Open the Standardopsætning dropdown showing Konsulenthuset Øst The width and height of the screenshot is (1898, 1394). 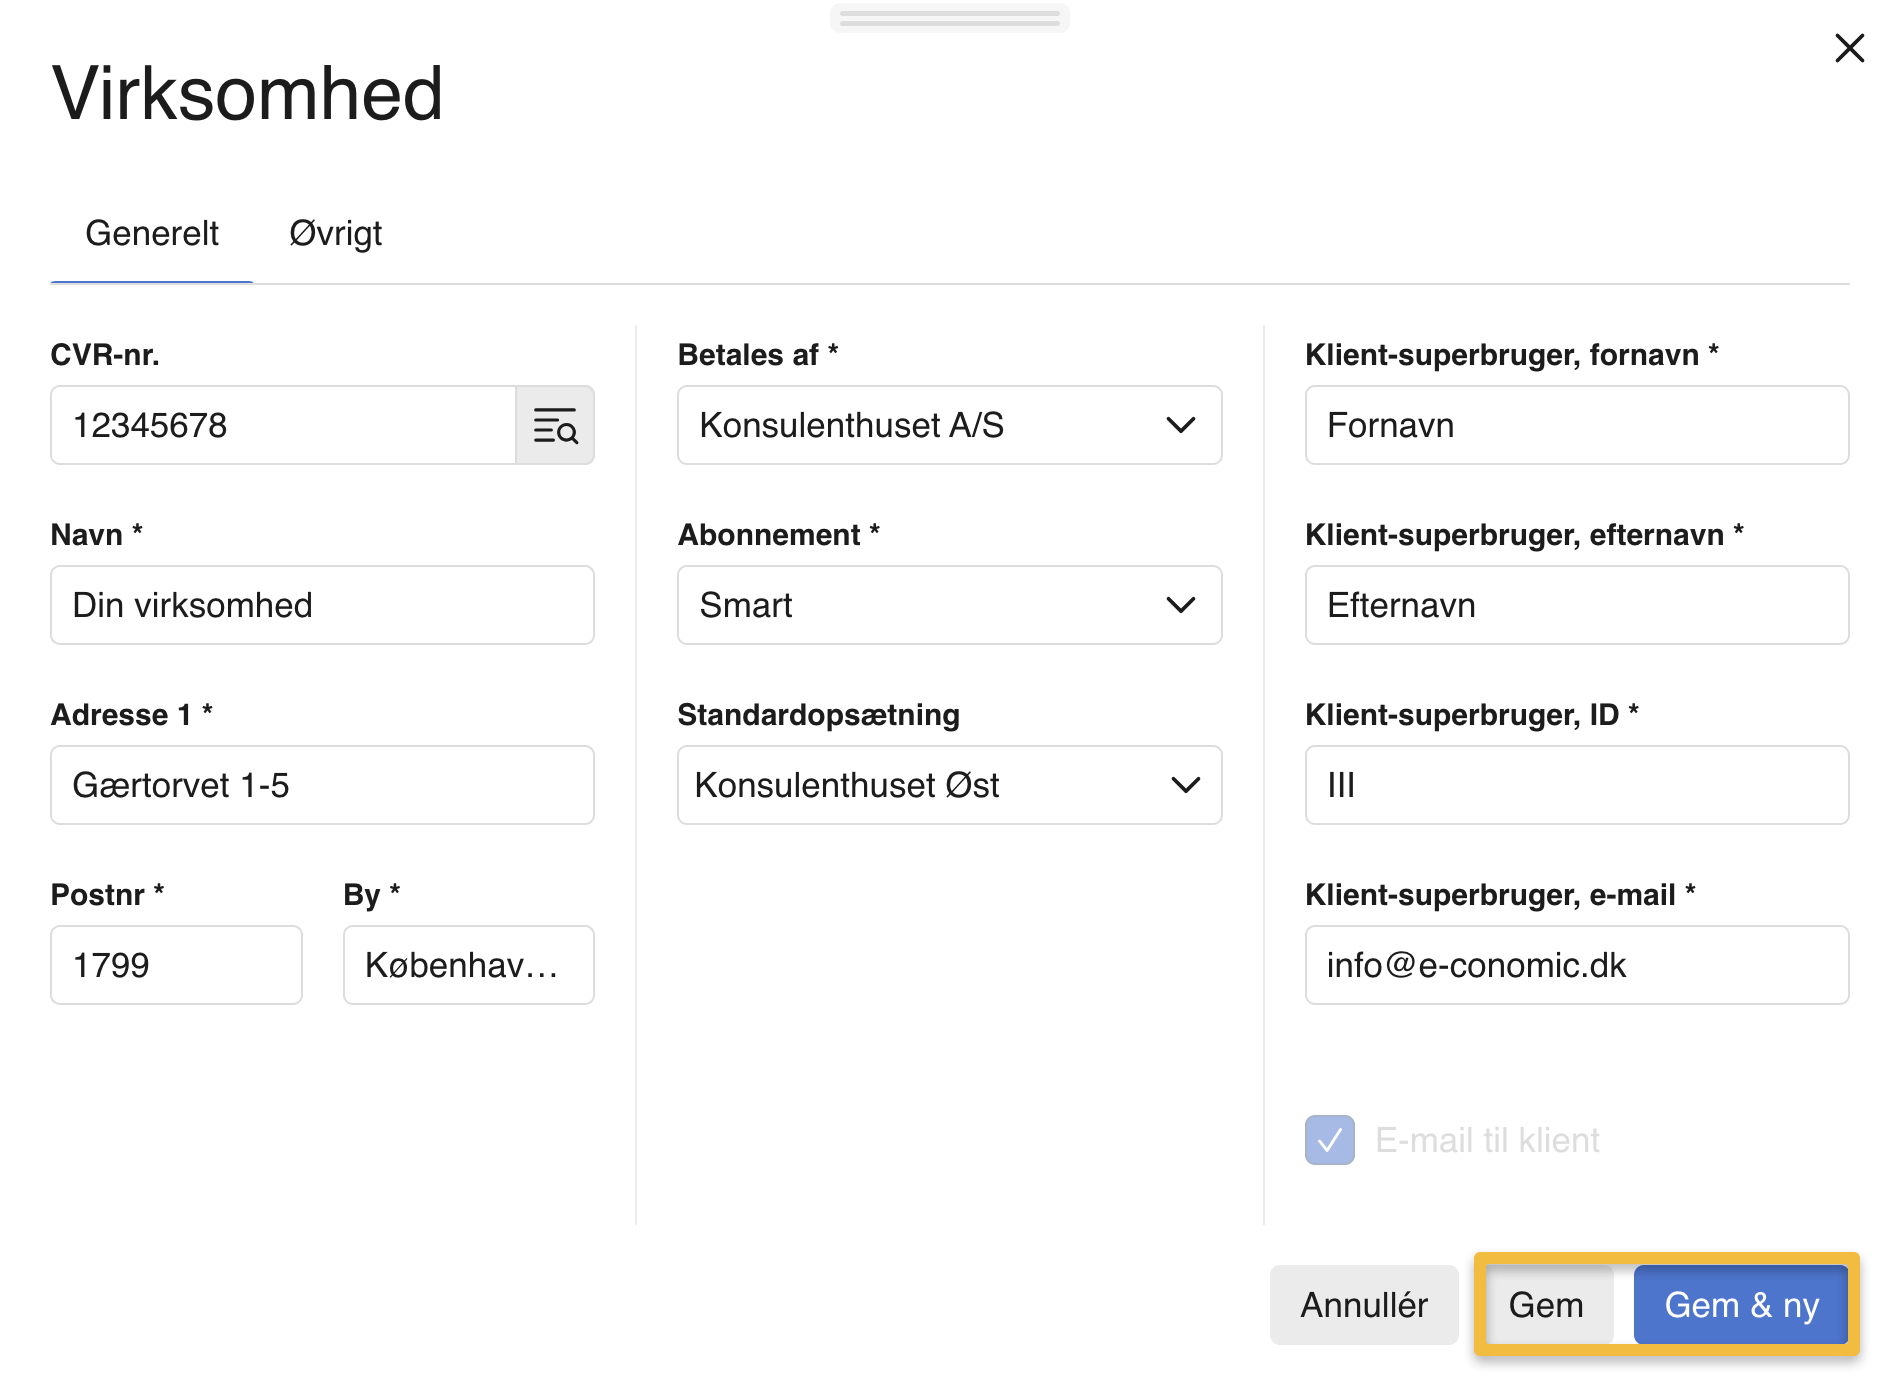pyautogui.click(x=948, y=786)
